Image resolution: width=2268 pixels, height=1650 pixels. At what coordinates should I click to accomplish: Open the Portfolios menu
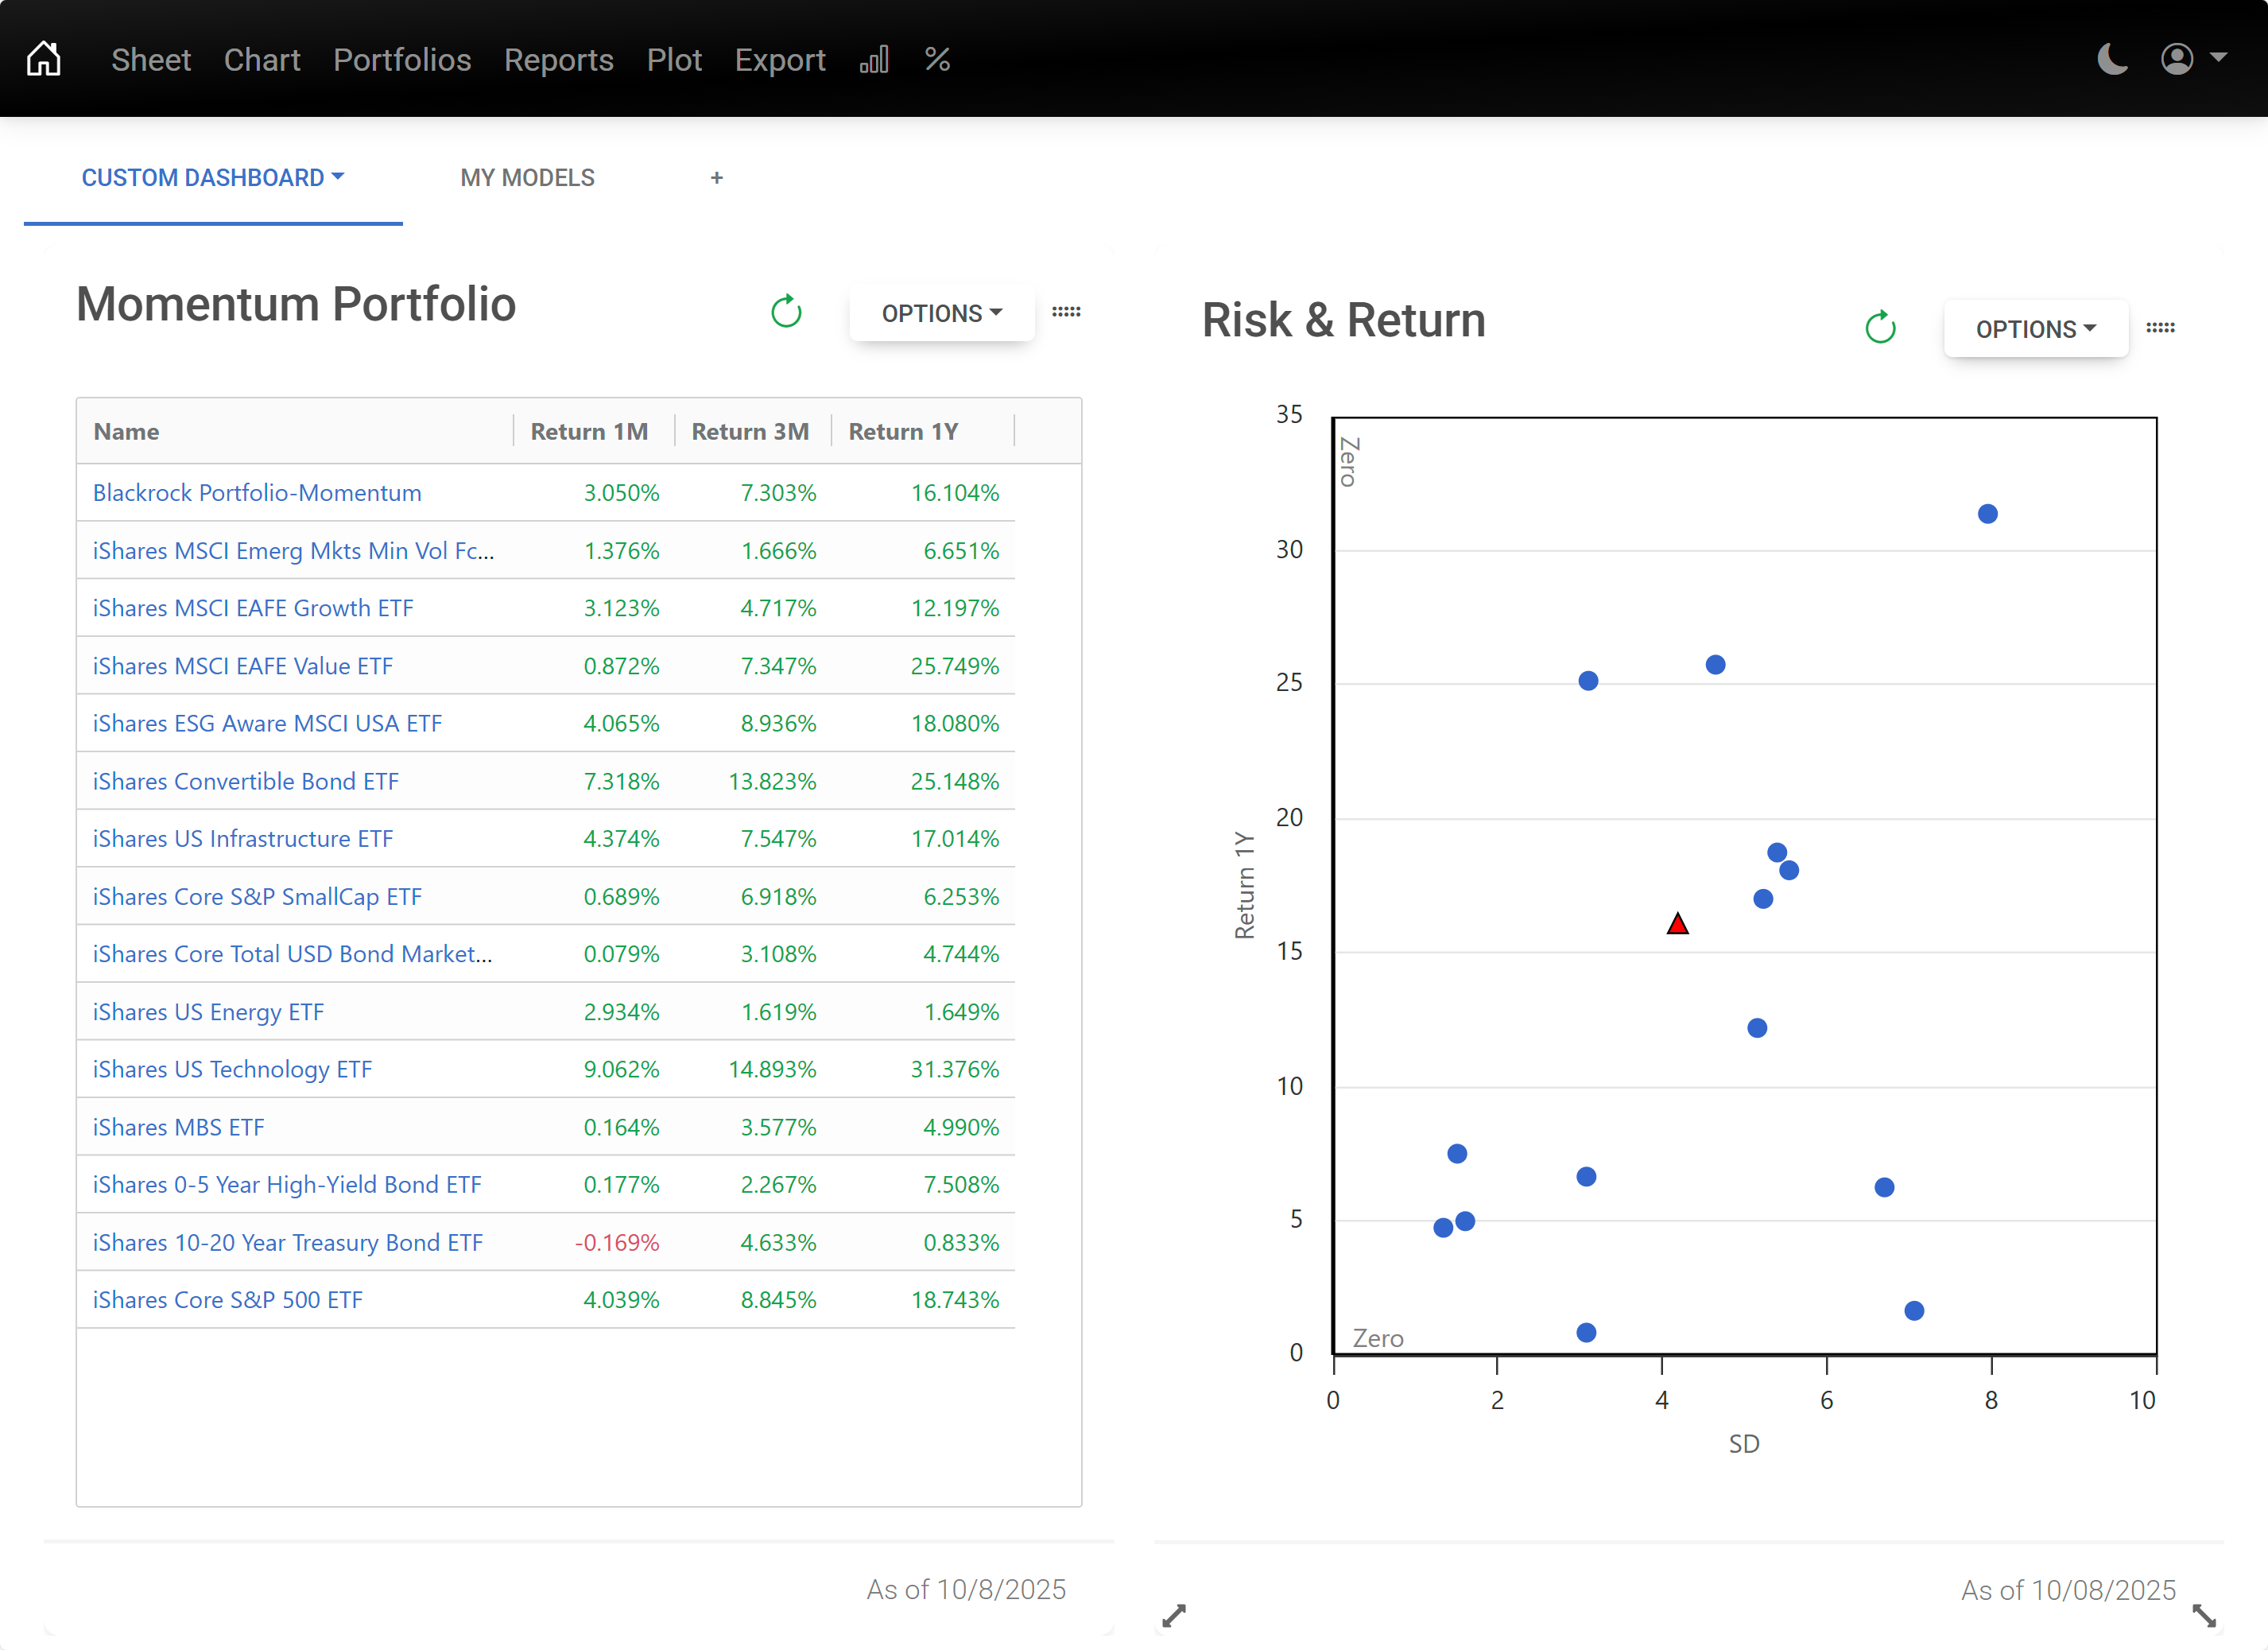402,60
